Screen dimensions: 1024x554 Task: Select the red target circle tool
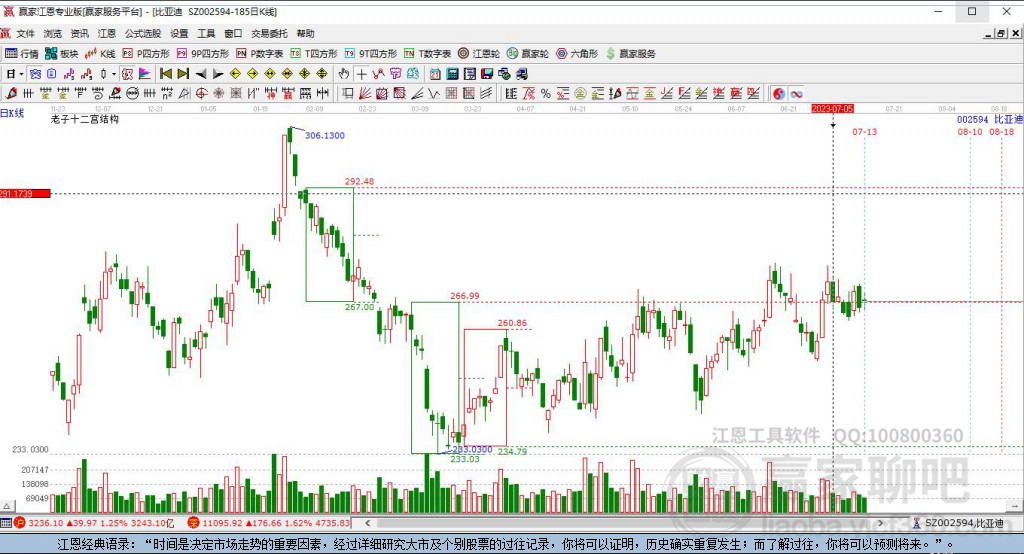(x=202, y=93)
